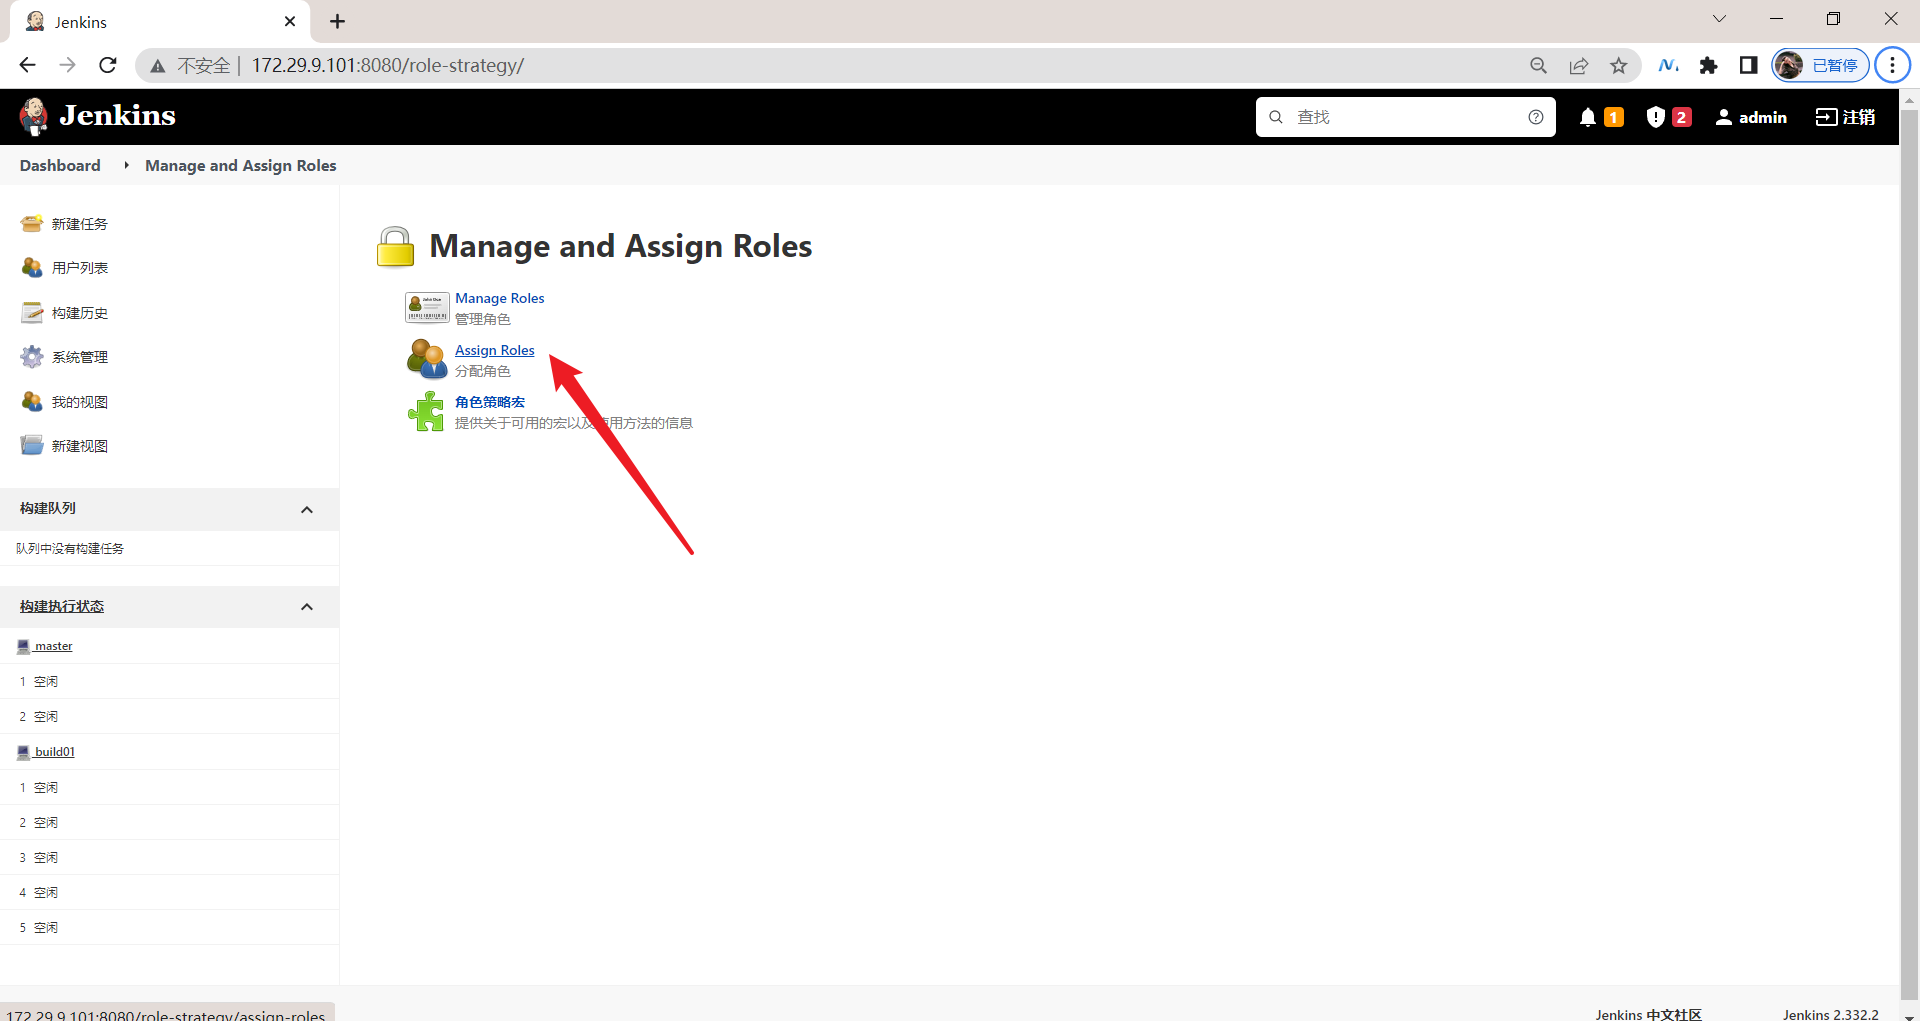Click the 构建历史 notepad icon
The height and width of the screenshot is (1021, 1920).
32,312
